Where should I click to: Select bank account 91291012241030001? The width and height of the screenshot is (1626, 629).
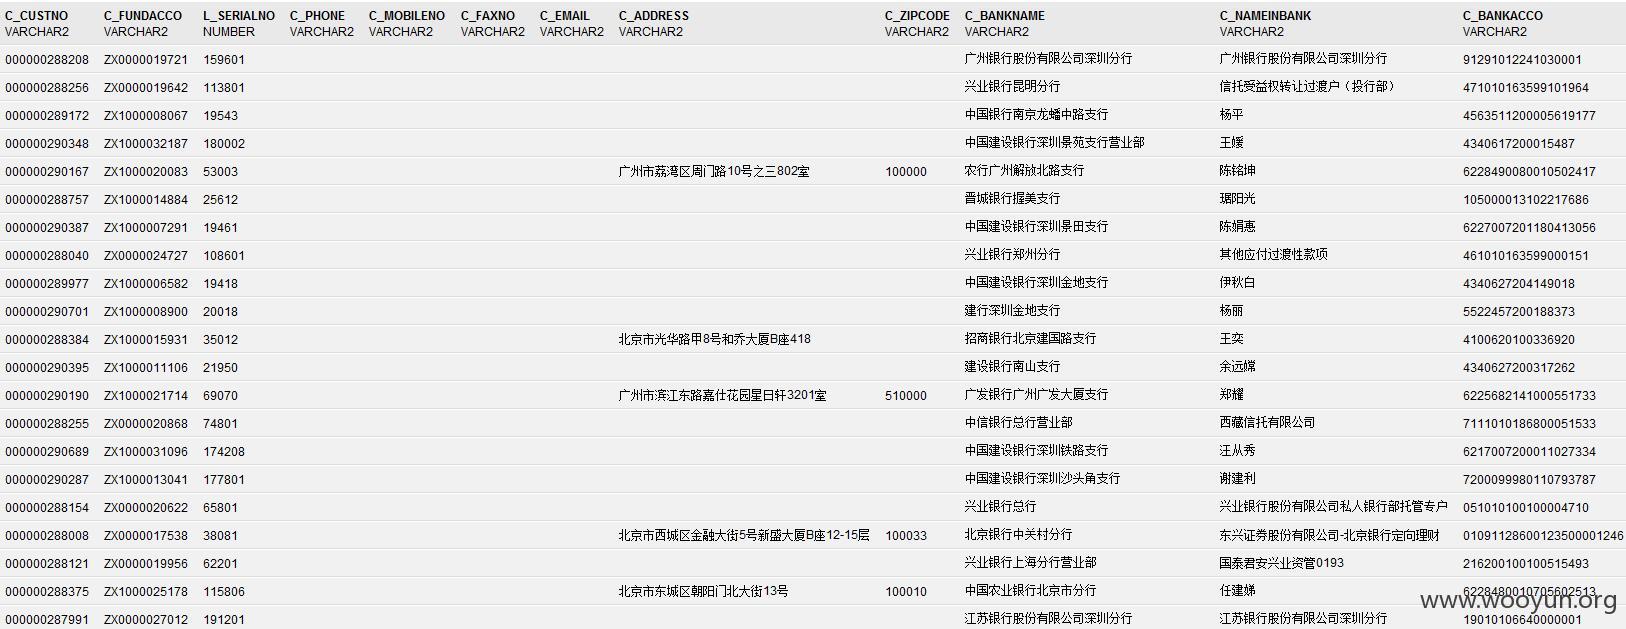(x=1523, y=60)
